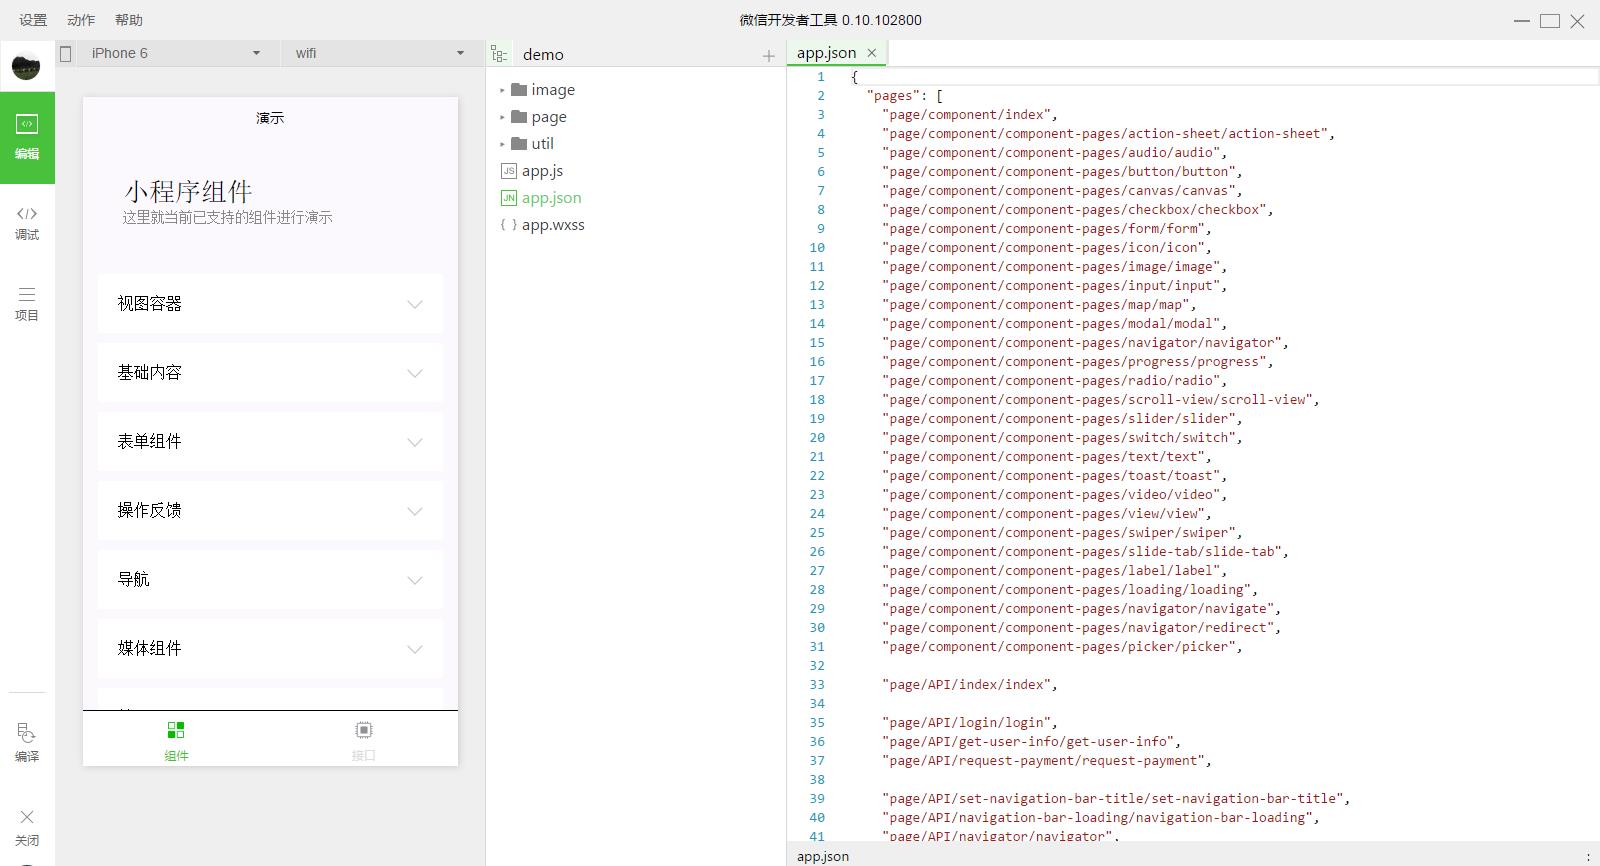Viewport: 1600px width, 866px height.
Task: Click the 演示 title in simulator
Action: click(x=270, y=118)
